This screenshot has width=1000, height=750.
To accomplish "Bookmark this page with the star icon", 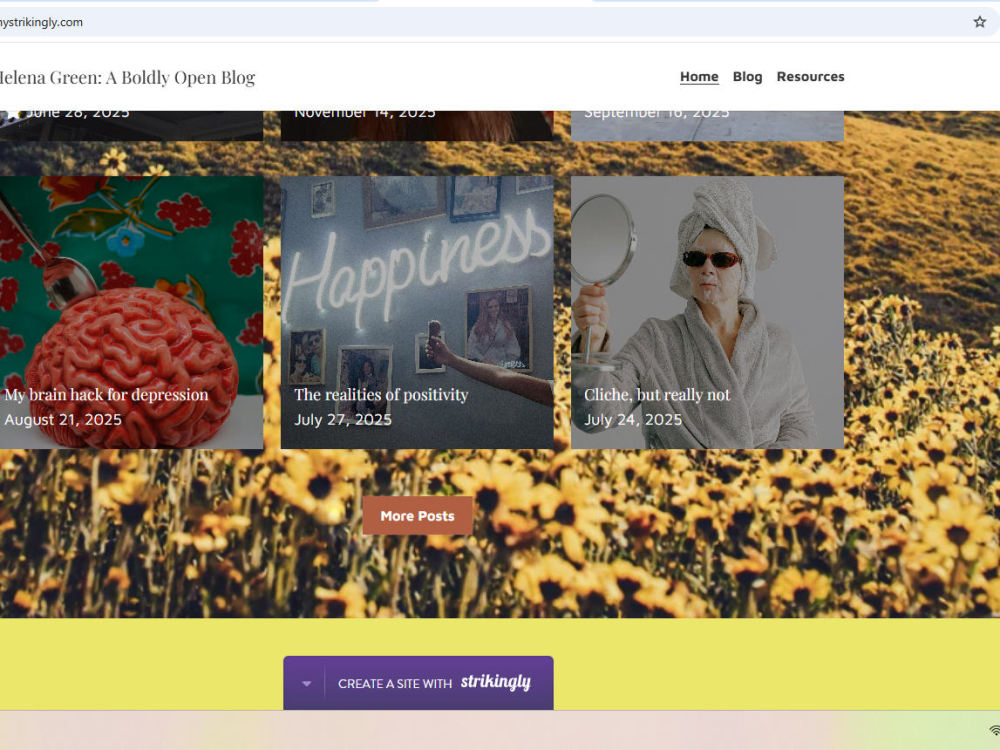I will (x=980, y=22).
